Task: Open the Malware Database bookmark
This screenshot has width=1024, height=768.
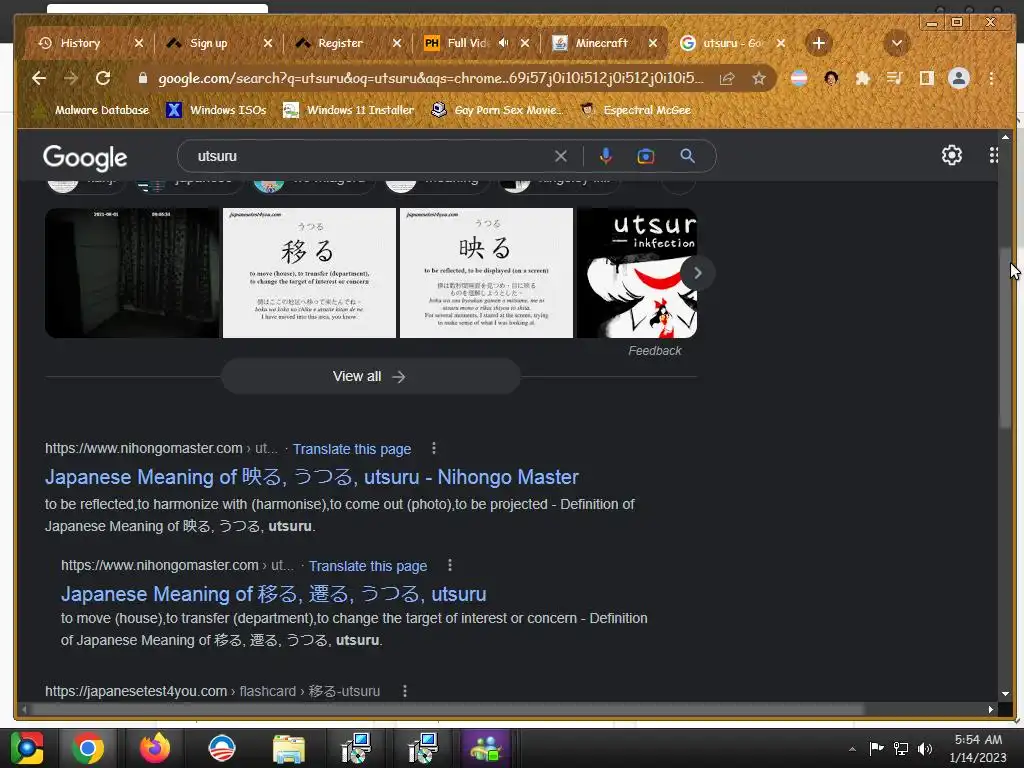Action: [92, 110]
